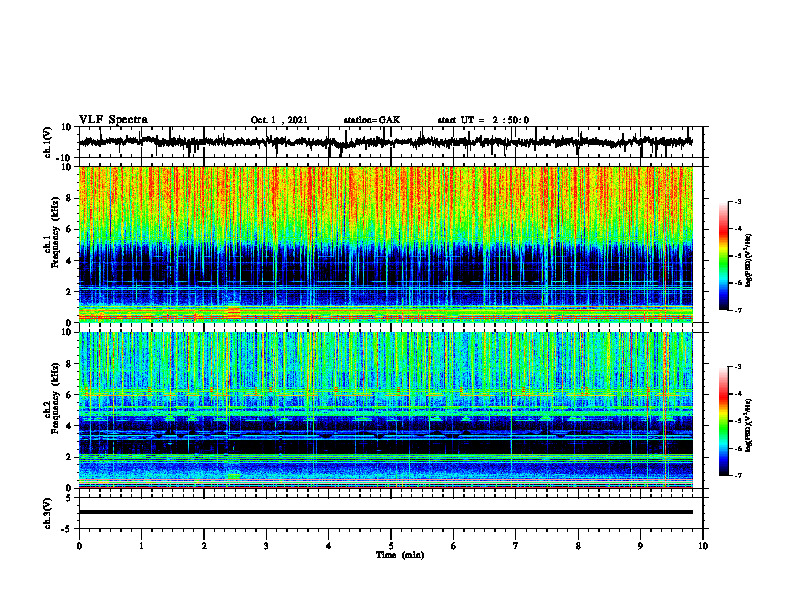792x612 pixels.
Task: Click time axis tick label "3"
Action: point(266,546)
